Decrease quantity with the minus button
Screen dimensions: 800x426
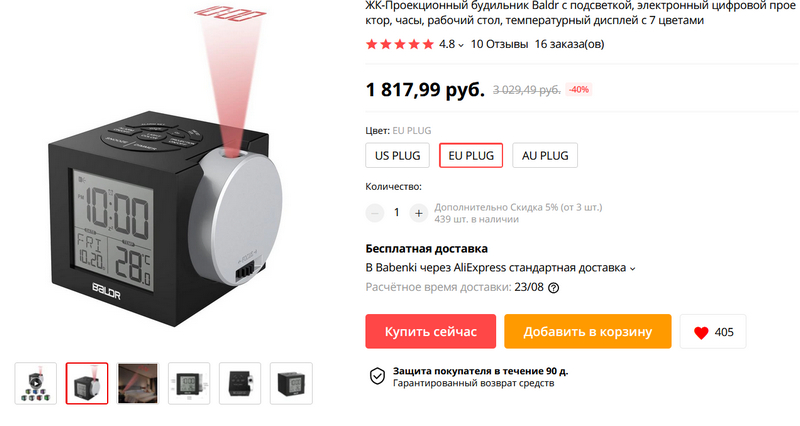[x=374, y=213]
